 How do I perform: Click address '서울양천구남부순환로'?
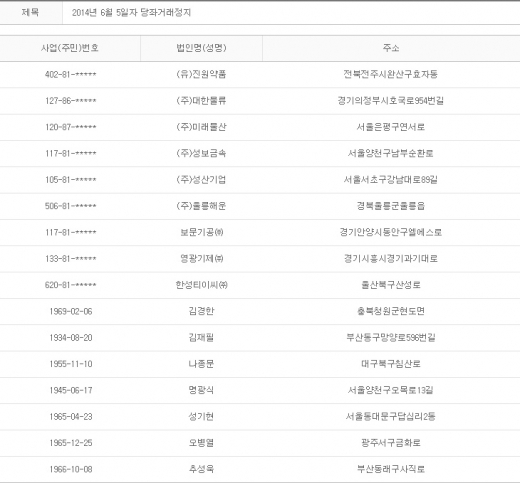coord(391,153)
